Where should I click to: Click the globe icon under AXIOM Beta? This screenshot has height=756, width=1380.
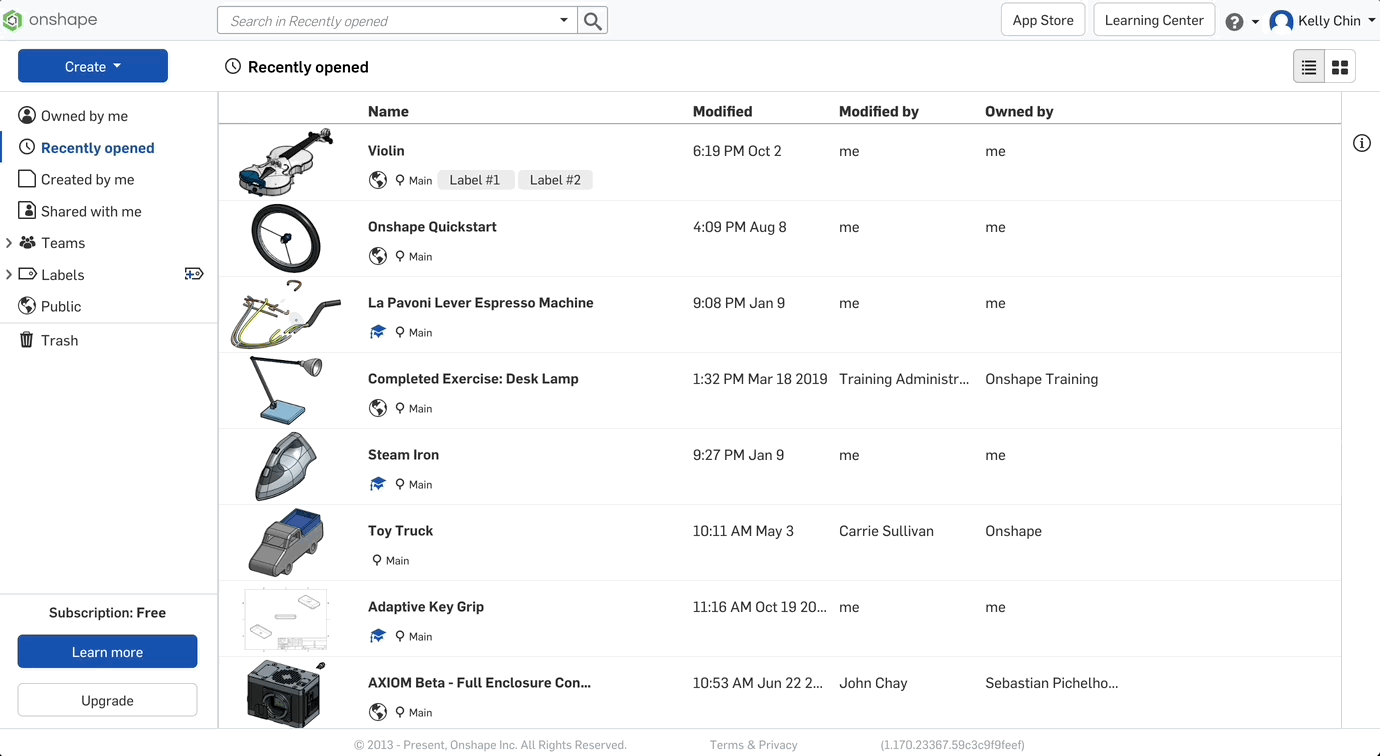pyautogui.click(x=378, y=712)
